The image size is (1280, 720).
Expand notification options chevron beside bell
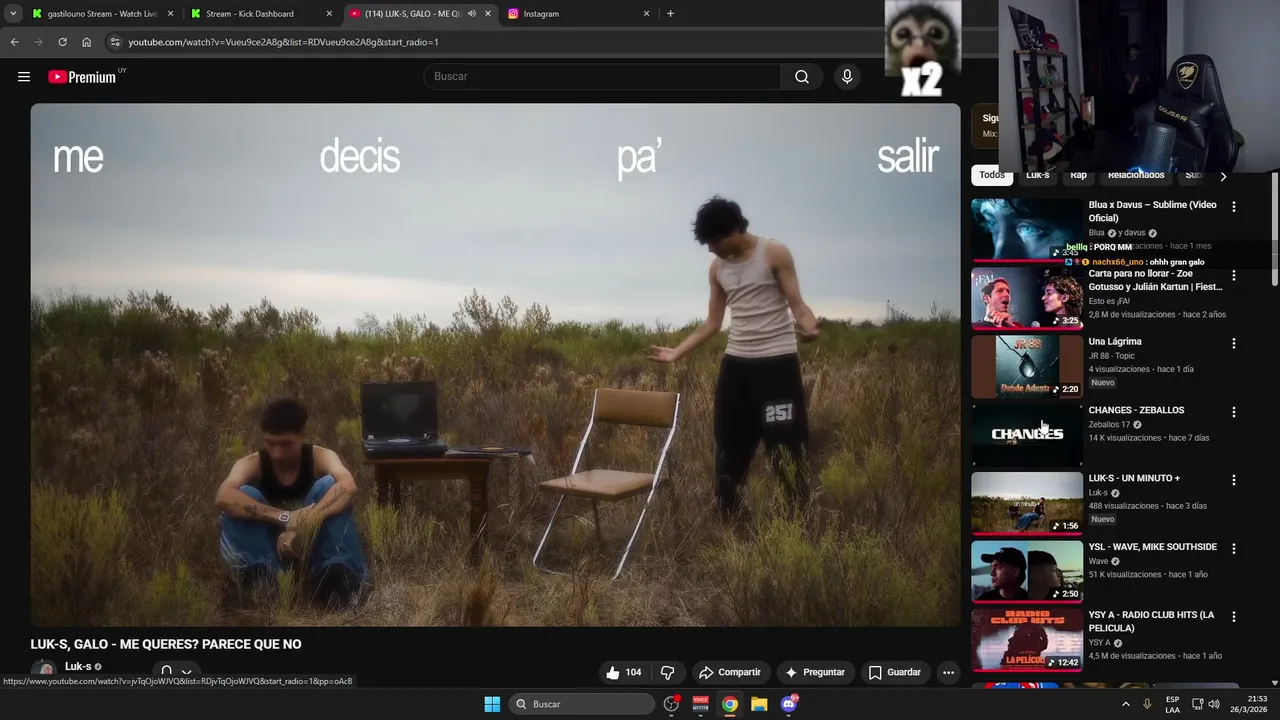click(186, 673)
